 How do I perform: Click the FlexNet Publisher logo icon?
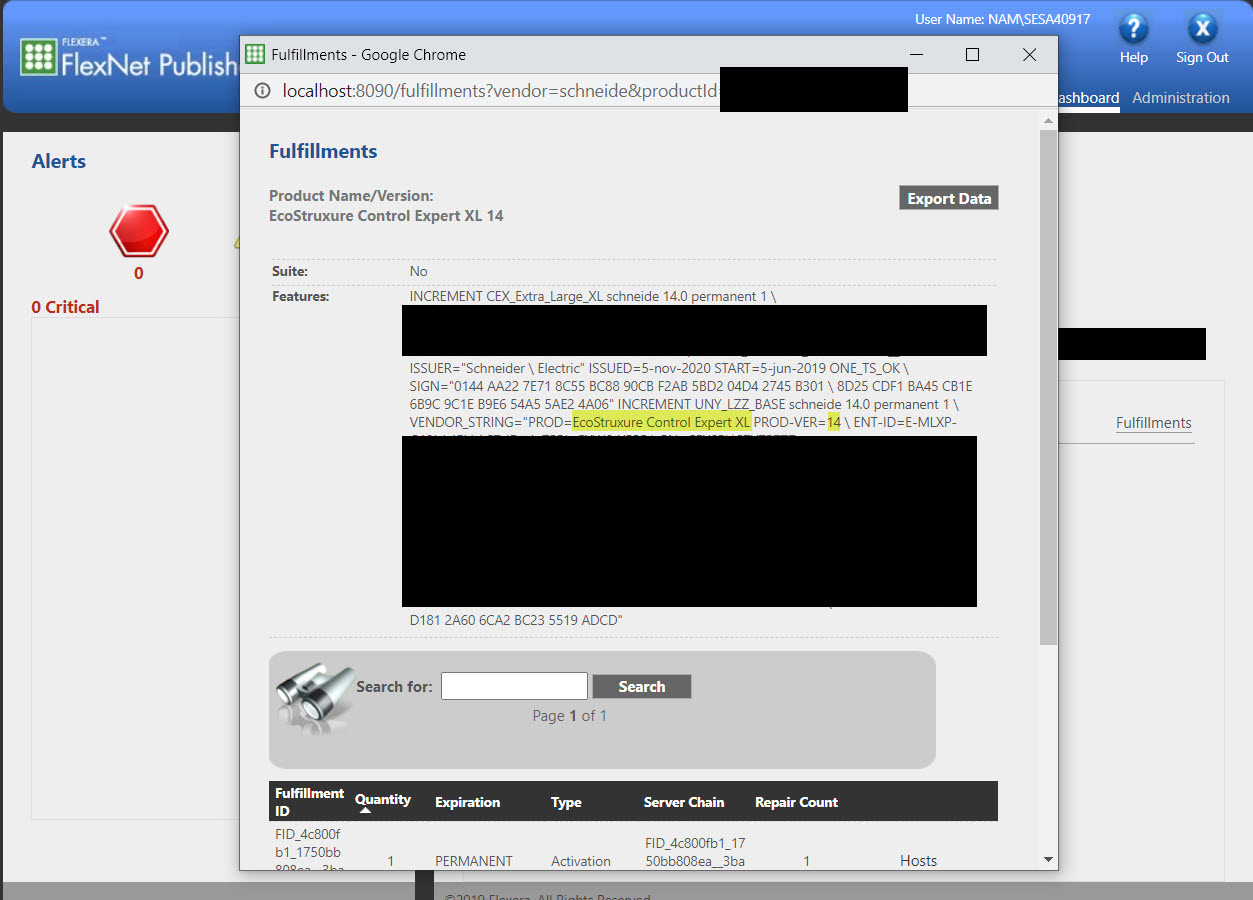(x=39, y=58)
